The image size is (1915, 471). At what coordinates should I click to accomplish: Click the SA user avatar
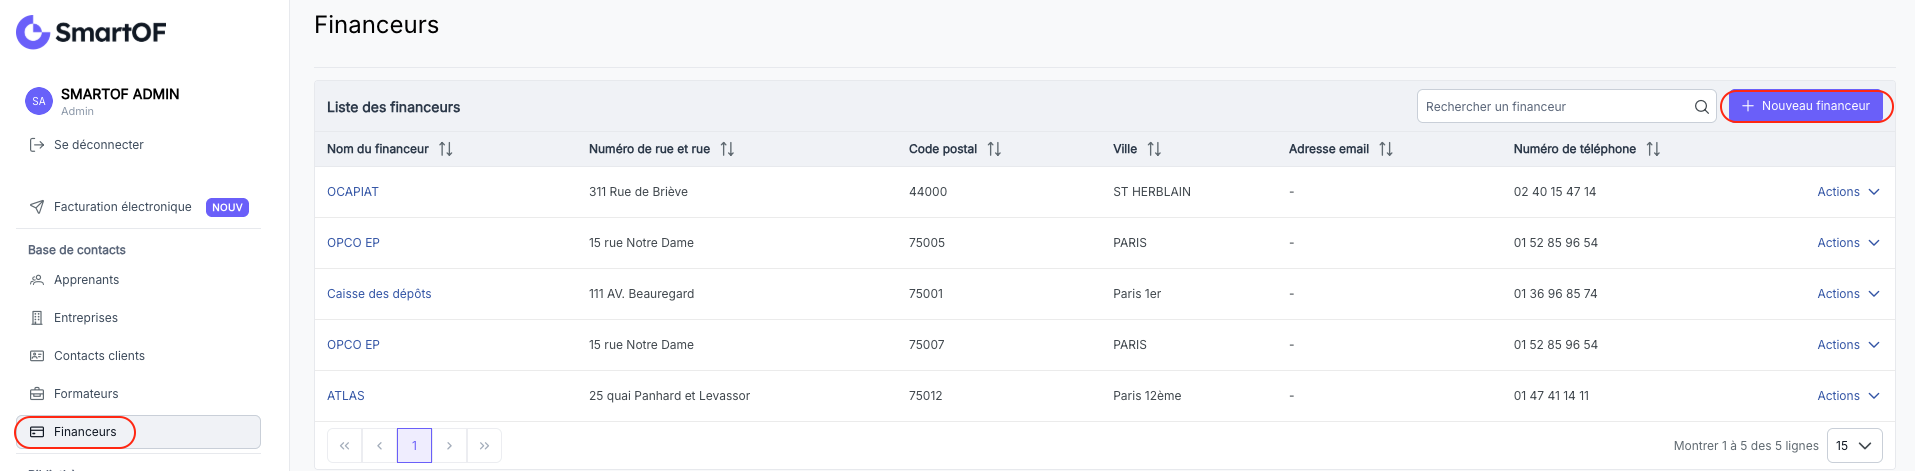pos(39,101)
